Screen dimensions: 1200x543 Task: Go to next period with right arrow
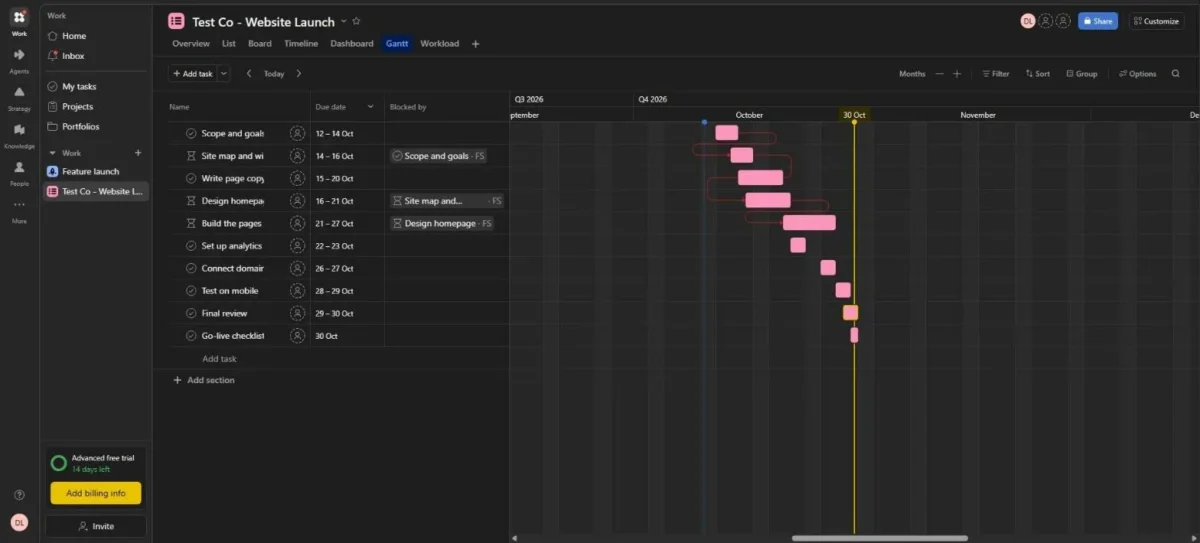298,73
